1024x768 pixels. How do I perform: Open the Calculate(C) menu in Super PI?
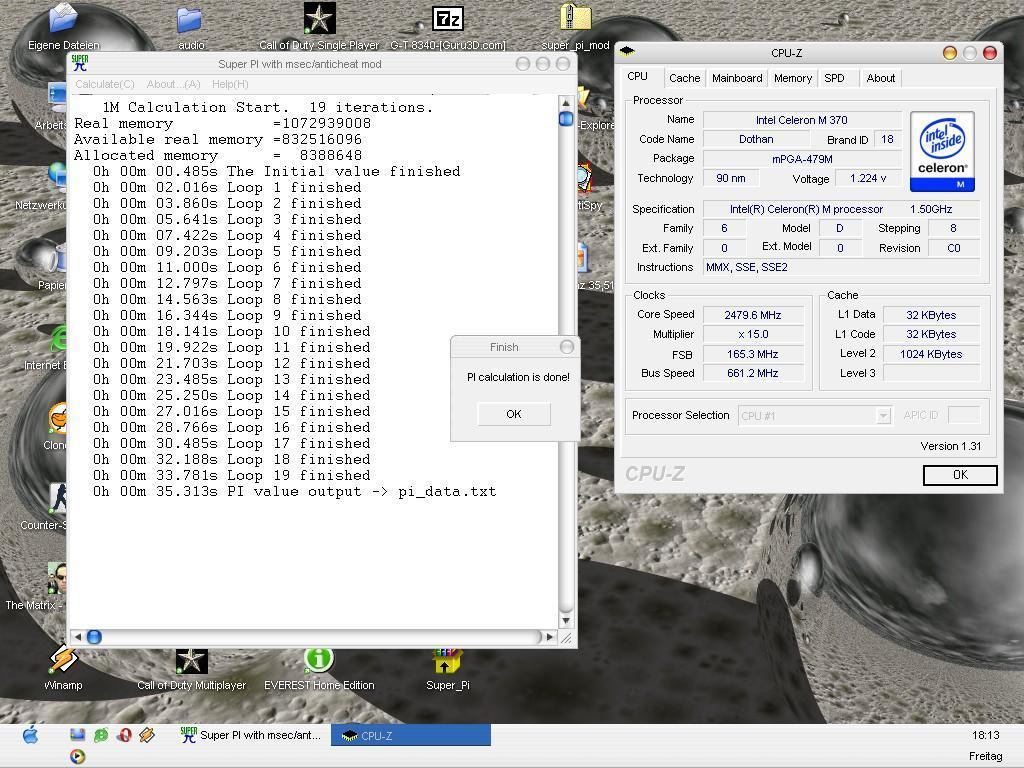pos(104,84)
